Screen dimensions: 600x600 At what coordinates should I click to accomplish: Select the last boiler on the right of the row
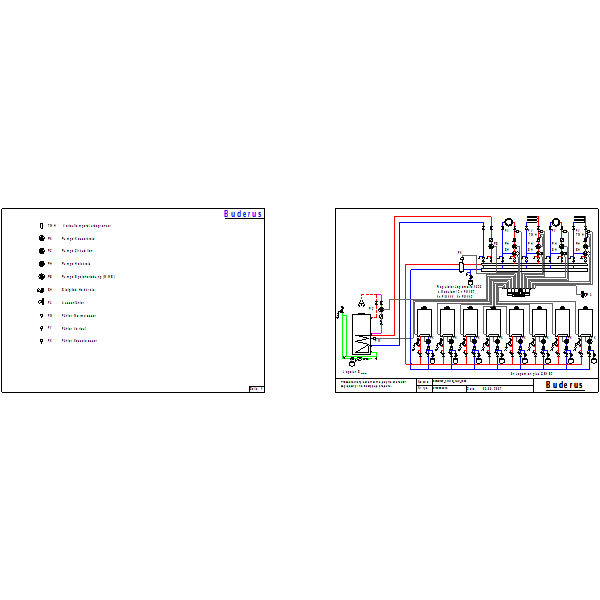pos(585,322)
